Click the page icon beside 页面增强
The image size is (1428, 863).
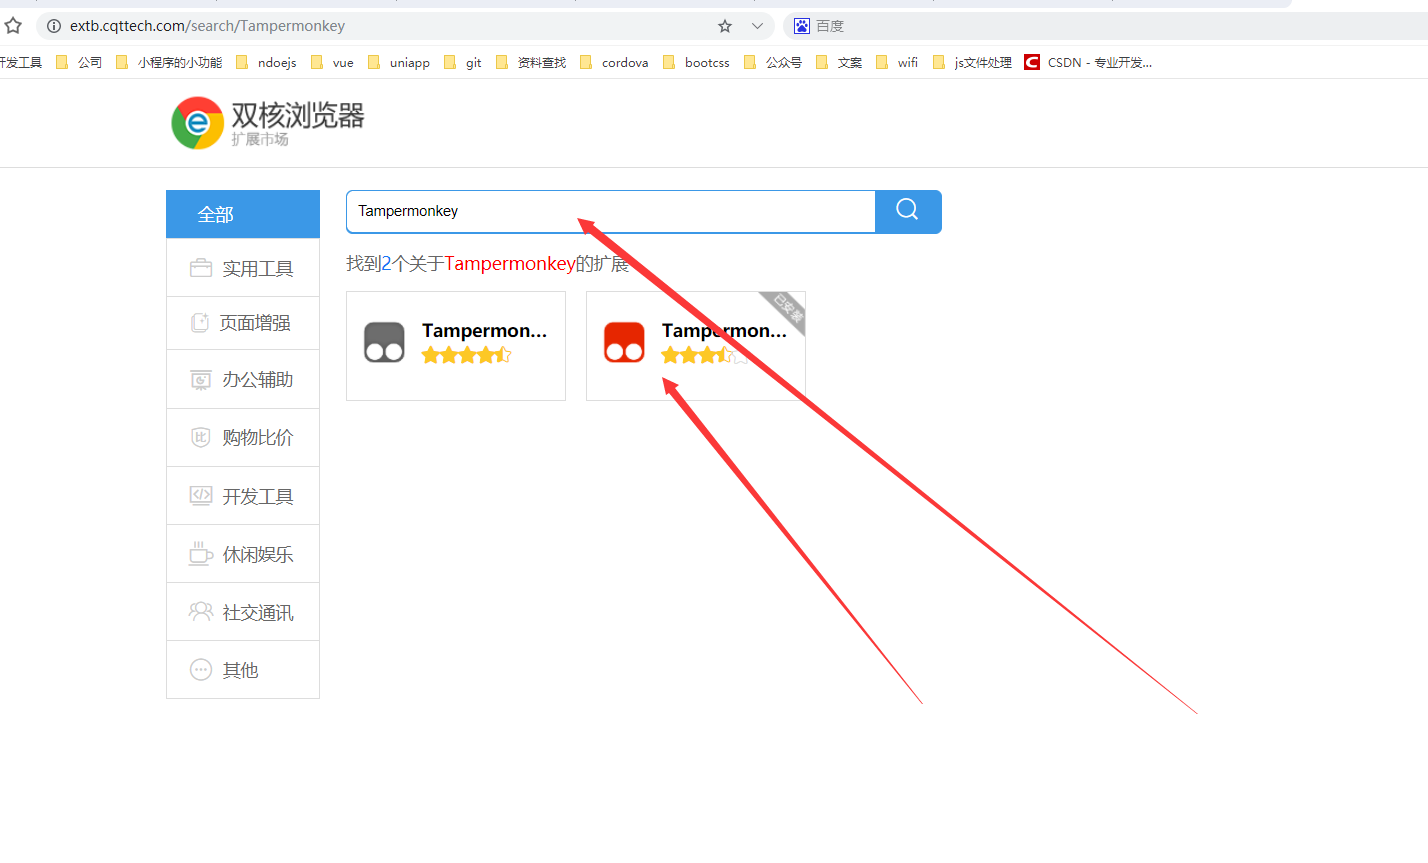(x=200, y=323)
